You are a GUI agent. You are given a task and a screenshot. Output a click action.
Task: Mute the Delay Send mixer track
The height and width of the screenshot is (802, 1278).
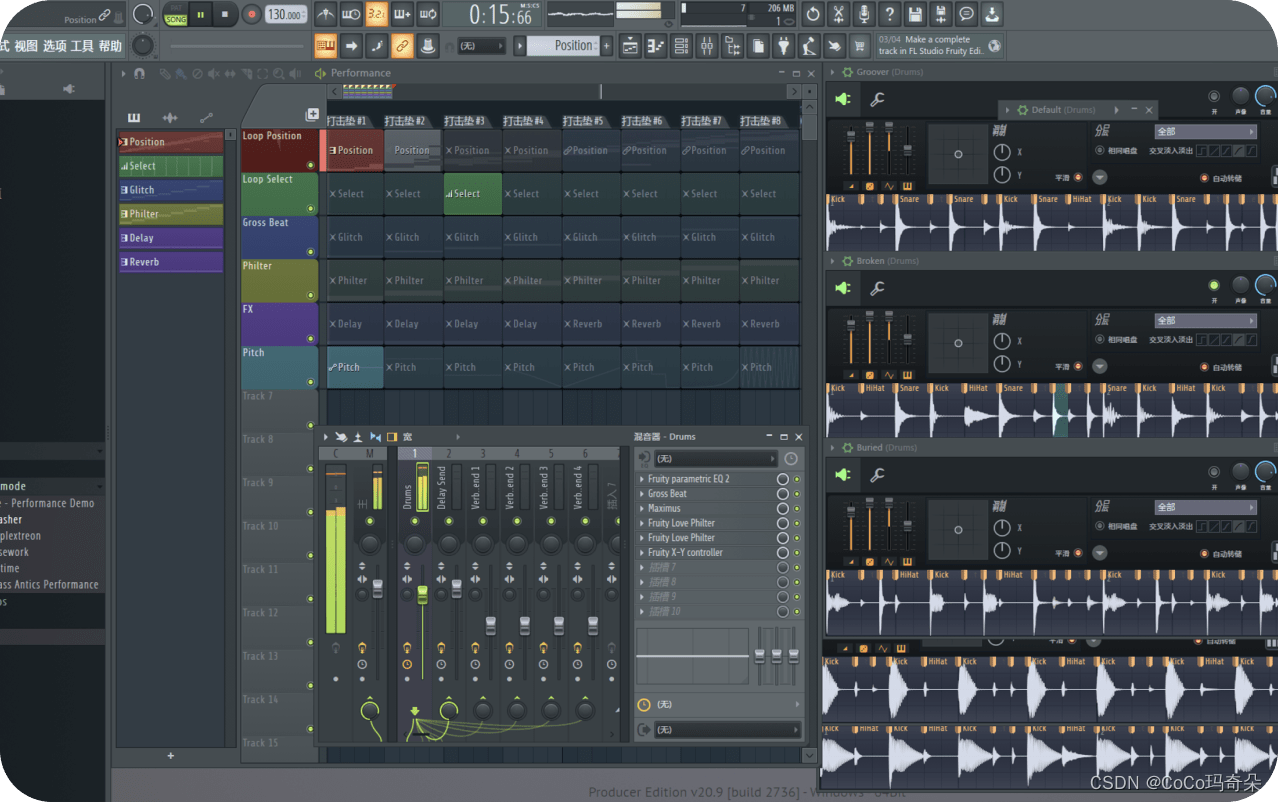(448, 521)
